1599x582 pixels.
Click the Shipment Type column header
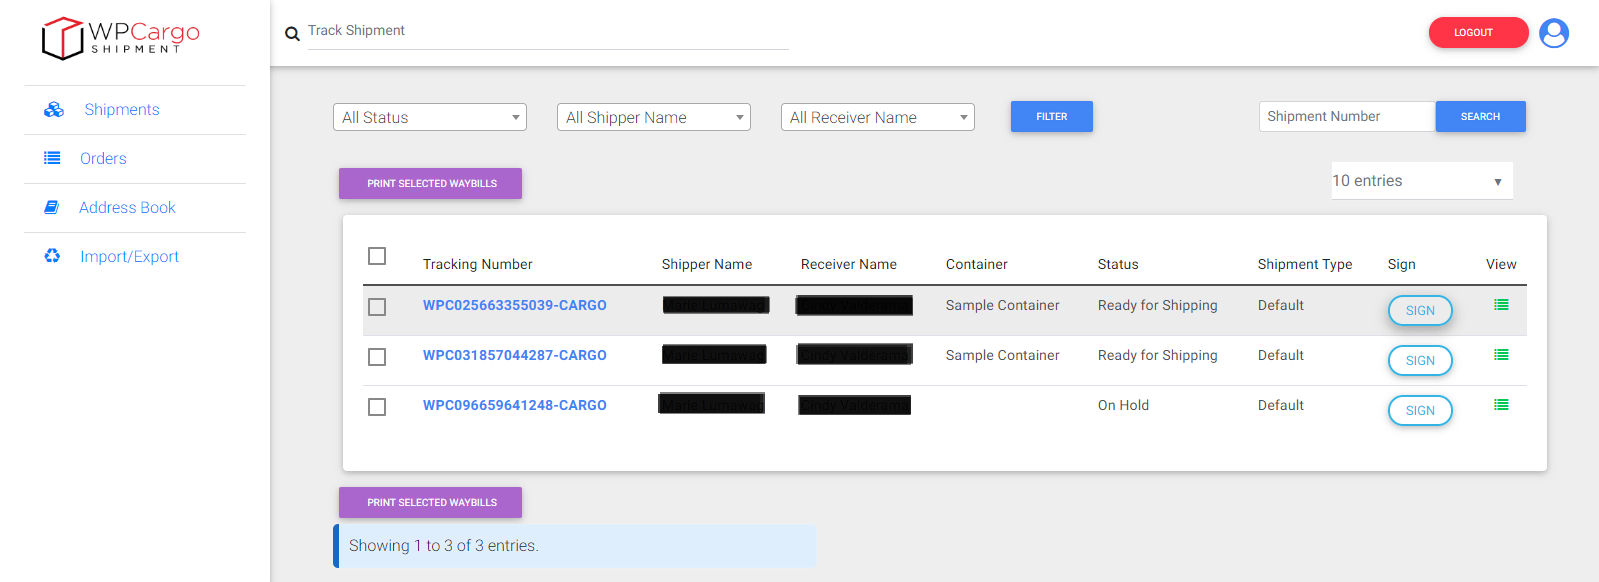[x=1304, y=264]
